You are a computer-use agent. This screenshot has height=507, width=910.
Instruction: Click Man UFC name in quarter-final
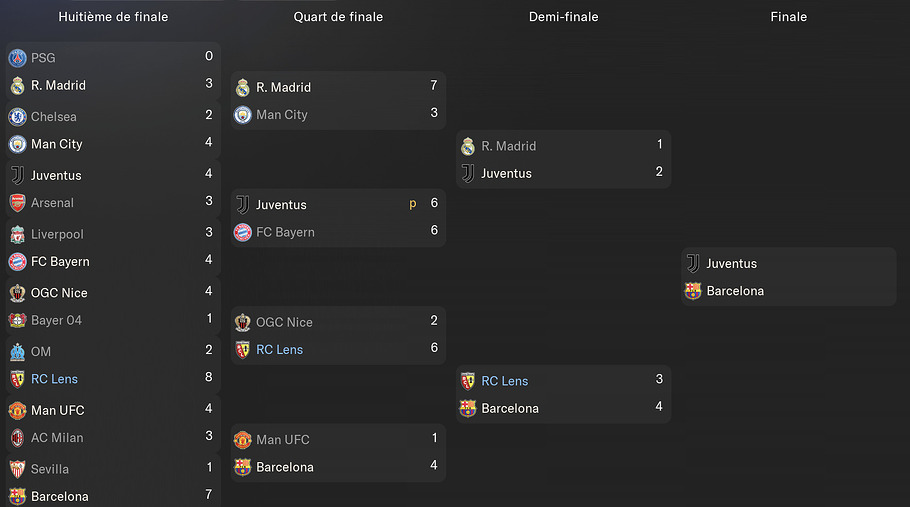pos(282,440)
